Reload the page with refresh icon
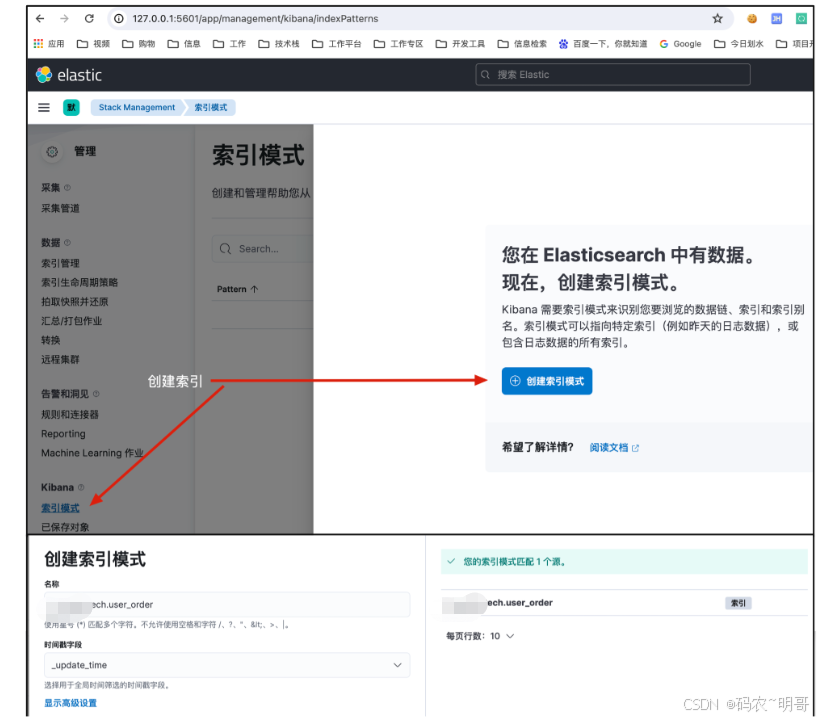The image size is (821, 720). 90,19
